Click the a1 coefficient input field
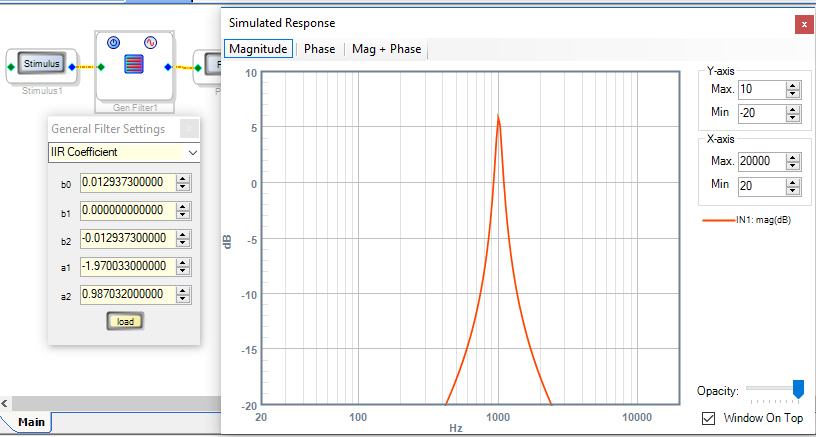816x437 pixels. [x=129, y=267]
